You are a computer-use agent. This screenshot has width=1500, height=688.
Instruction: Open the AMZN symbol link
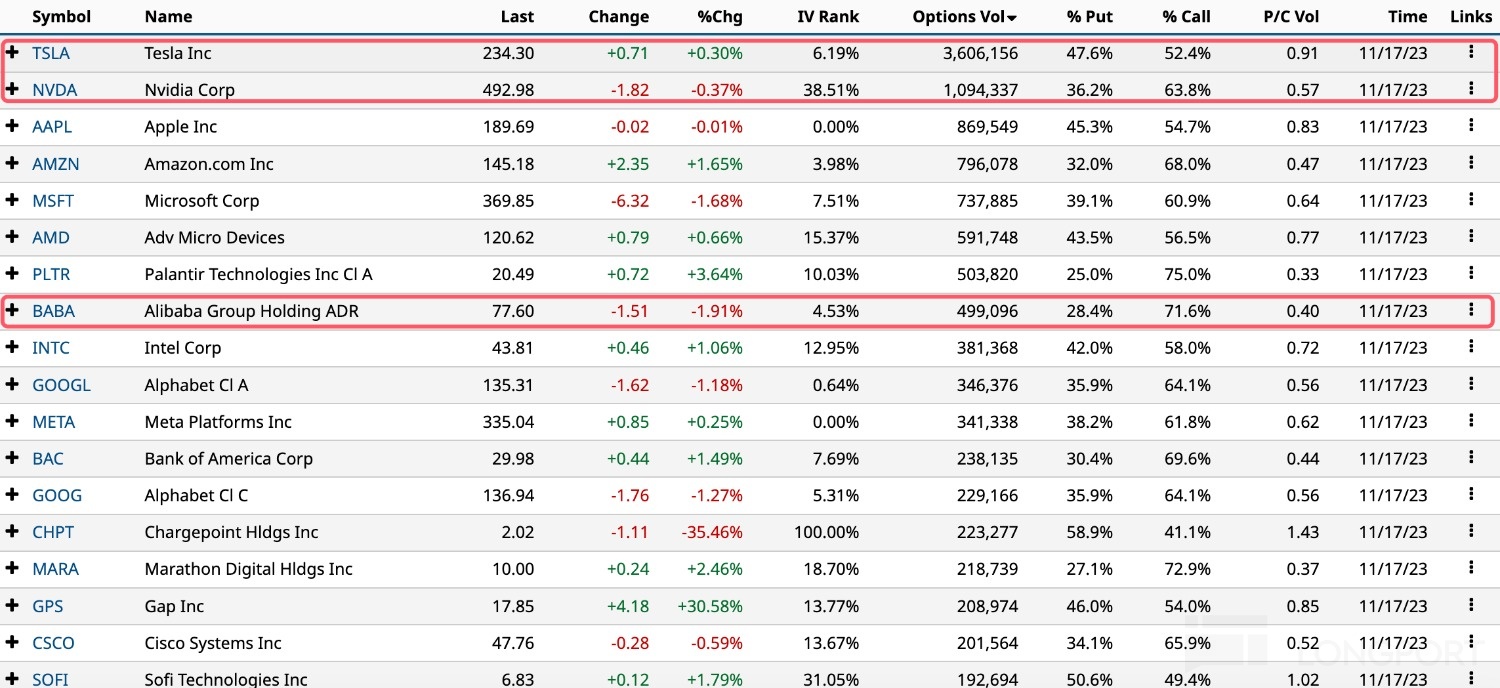click(x=56, y=164)
